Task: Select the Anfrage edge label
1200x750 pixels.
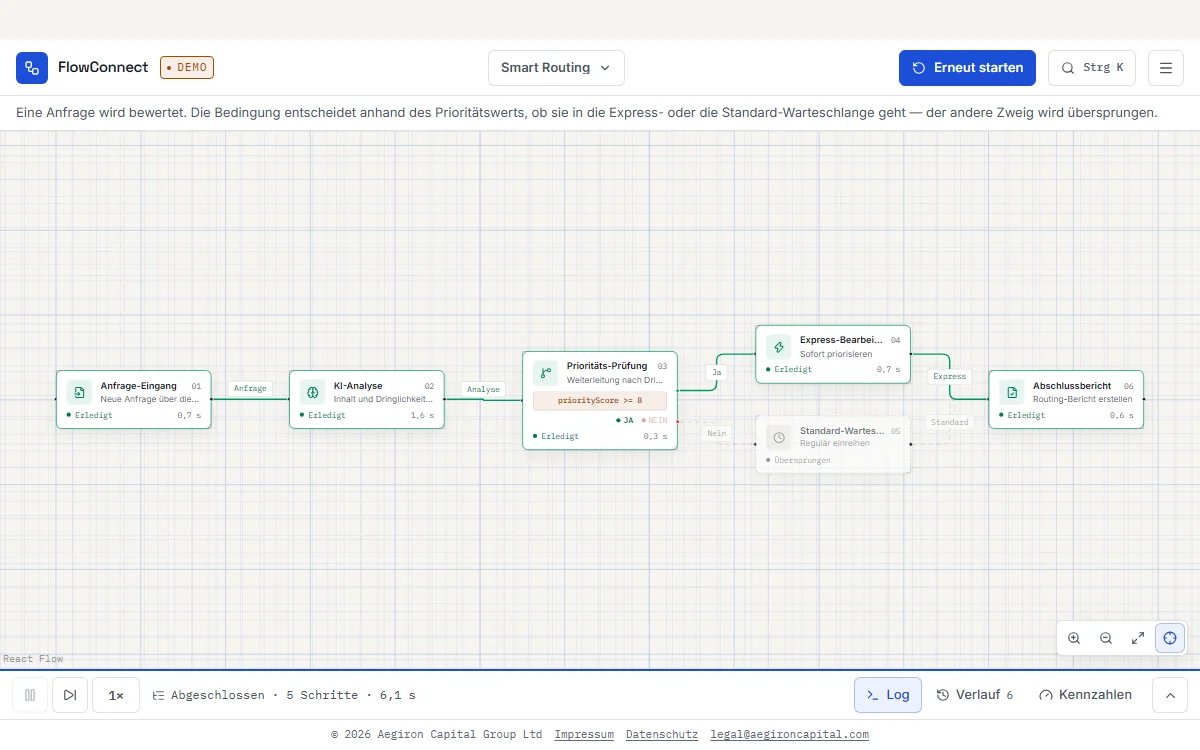Action: click(250, 388)
